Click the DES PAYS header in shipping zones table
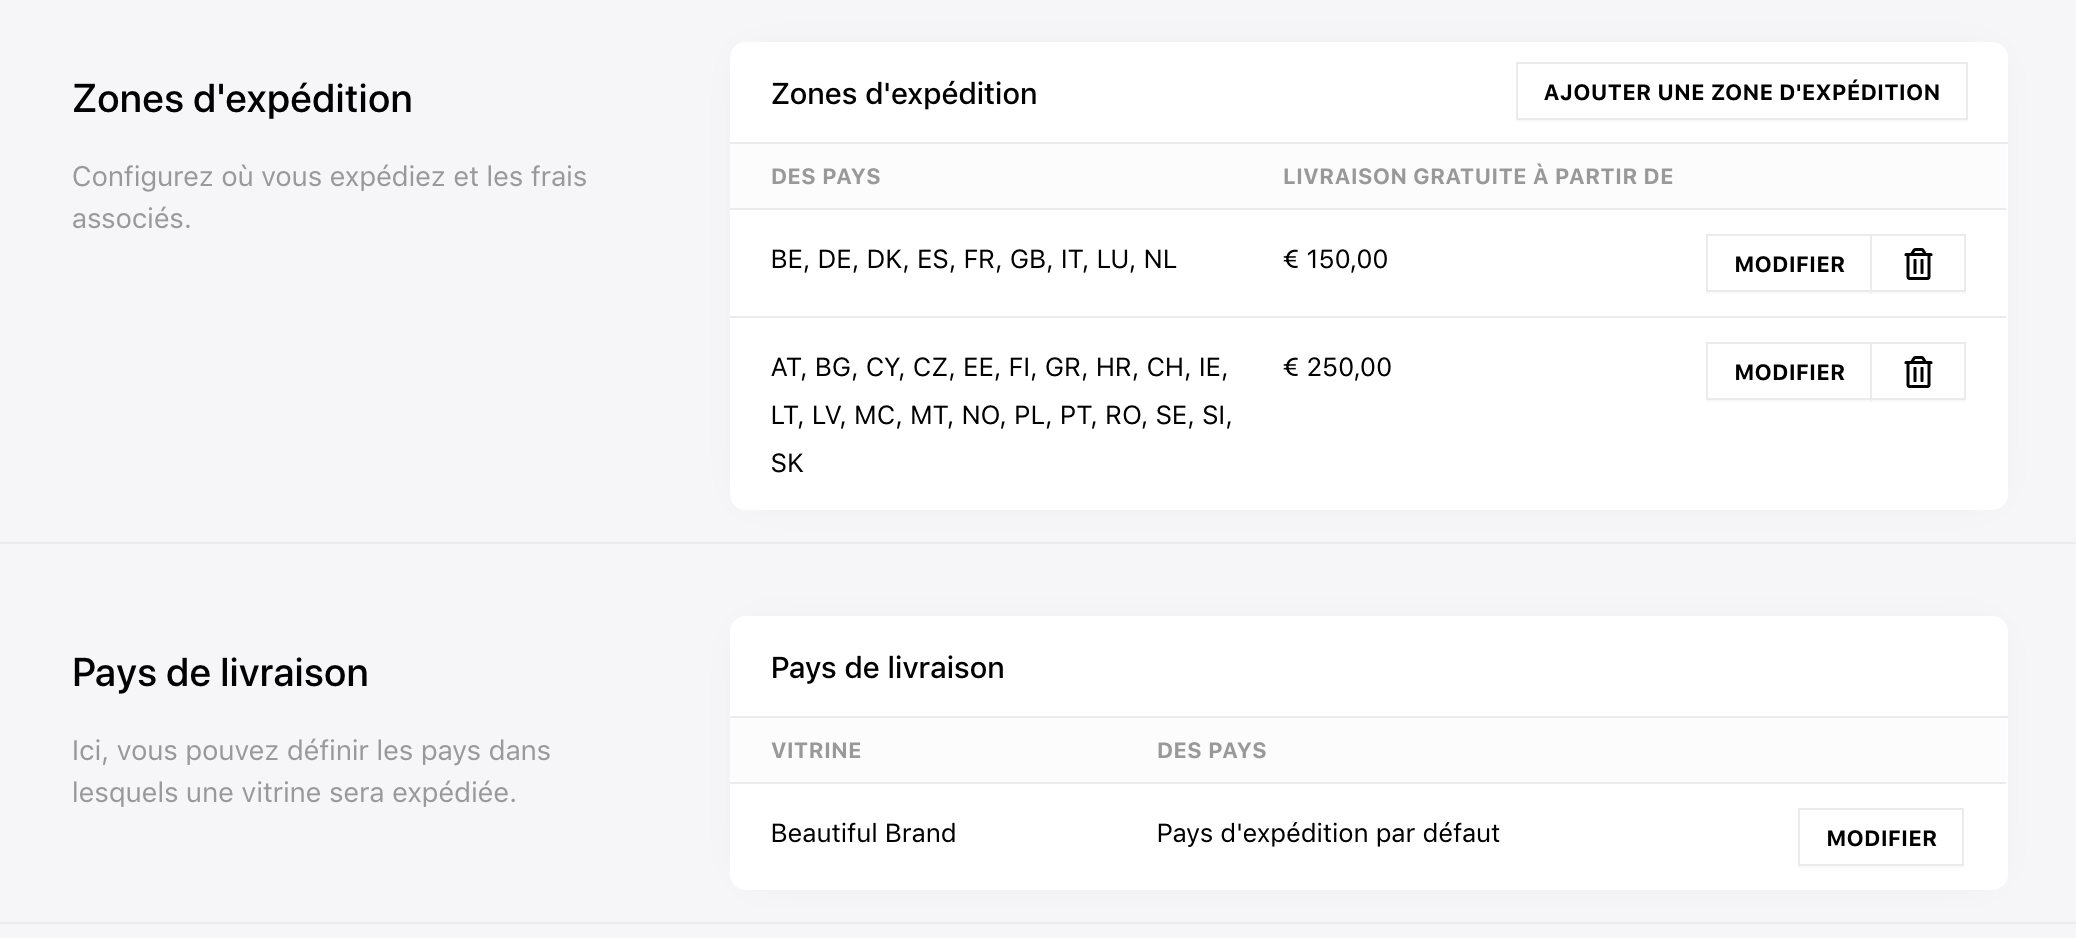 pyautogui.click(x=825, y=177)
